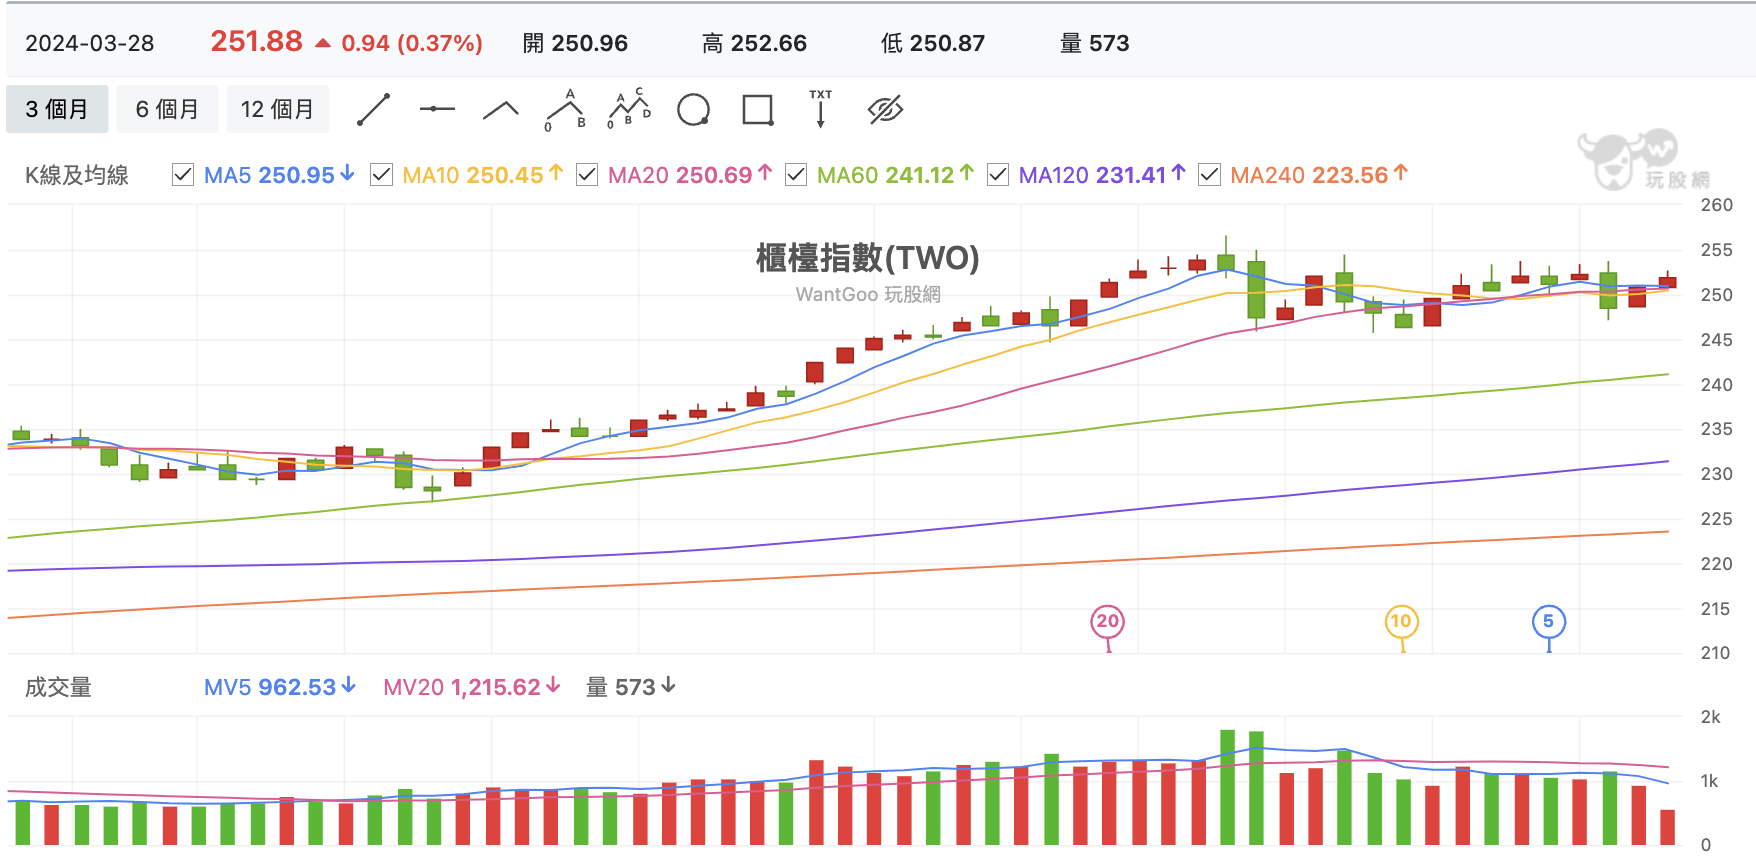
Task: Select the 0-A-B wave drawing tool
Action: coord(565,110)
